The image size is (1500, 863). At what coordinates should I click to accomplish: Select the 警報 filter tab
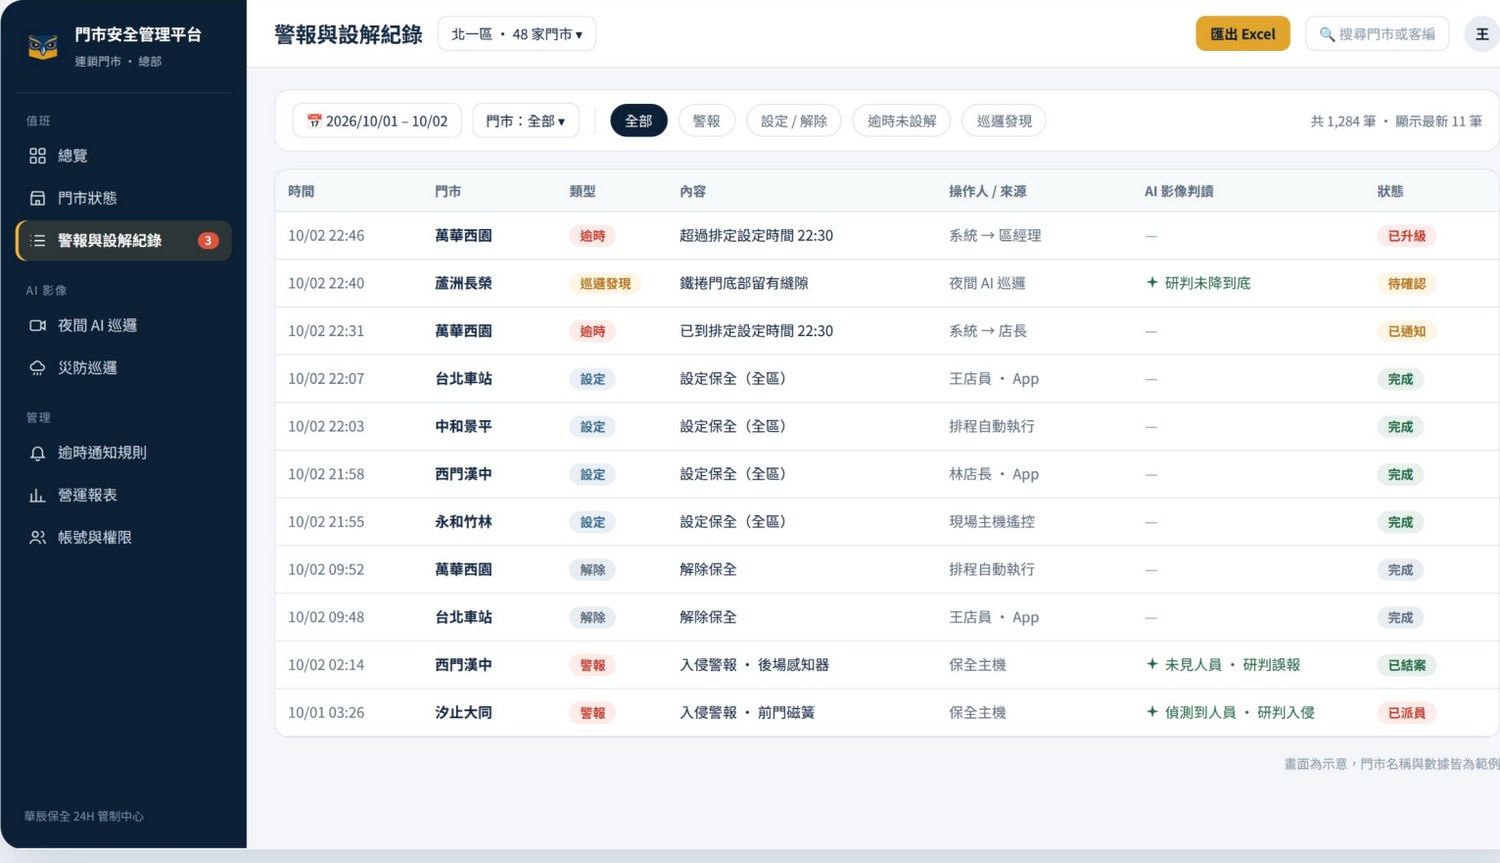(706, 121)
